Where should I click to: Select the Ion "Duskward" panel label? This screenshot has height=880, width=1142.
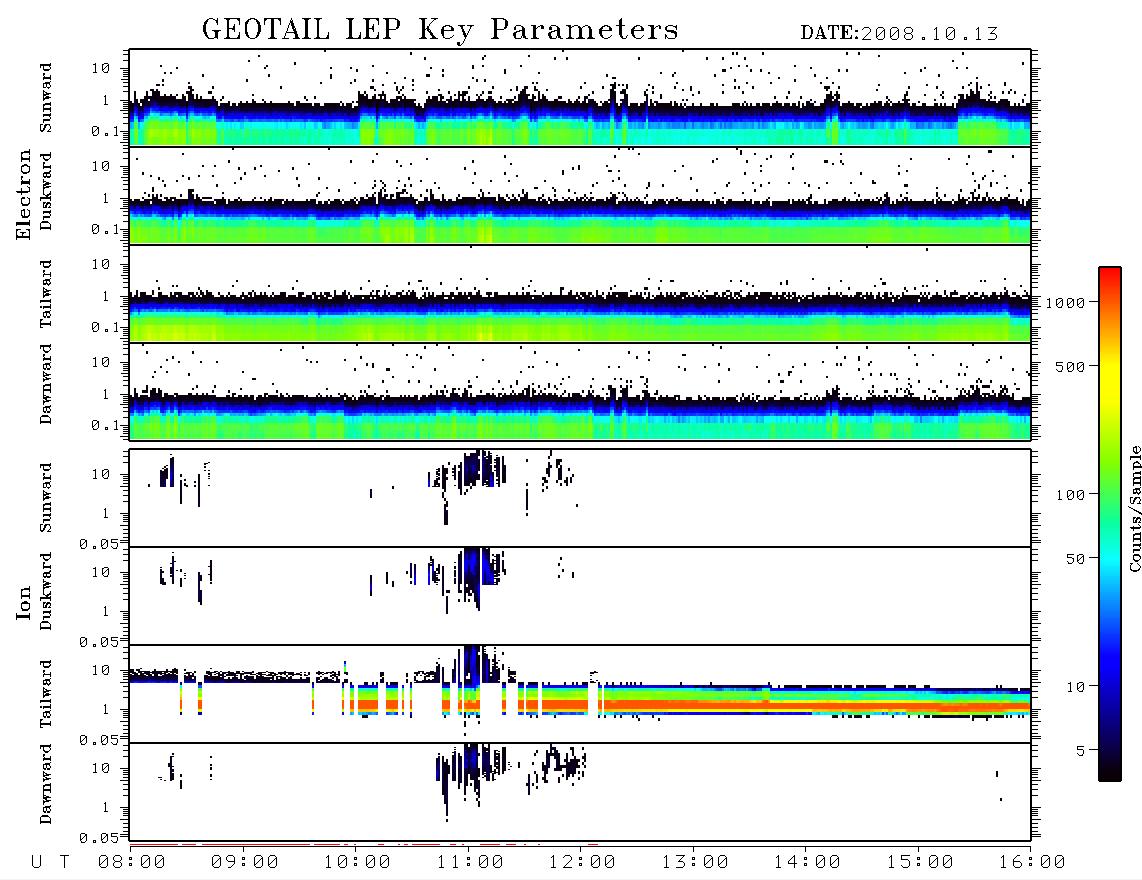point(46,591)
